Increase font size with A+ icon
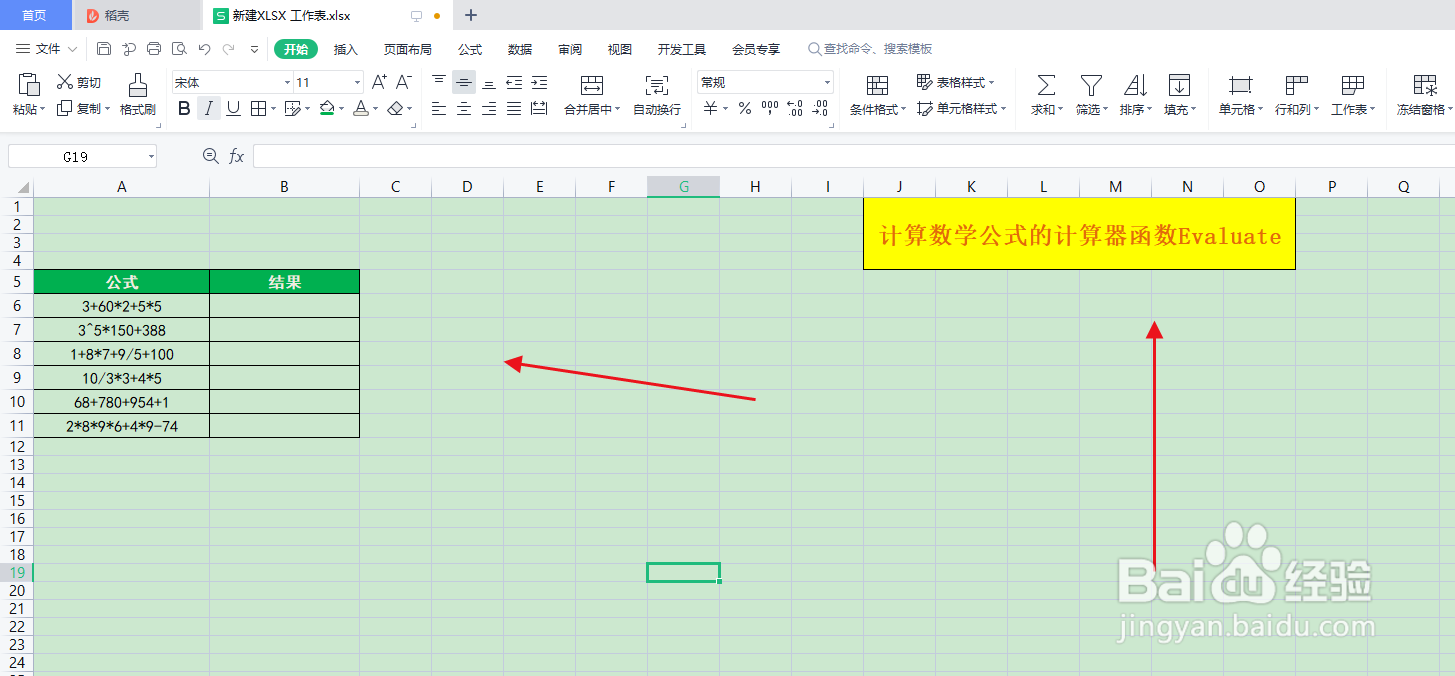 point(379,82)
